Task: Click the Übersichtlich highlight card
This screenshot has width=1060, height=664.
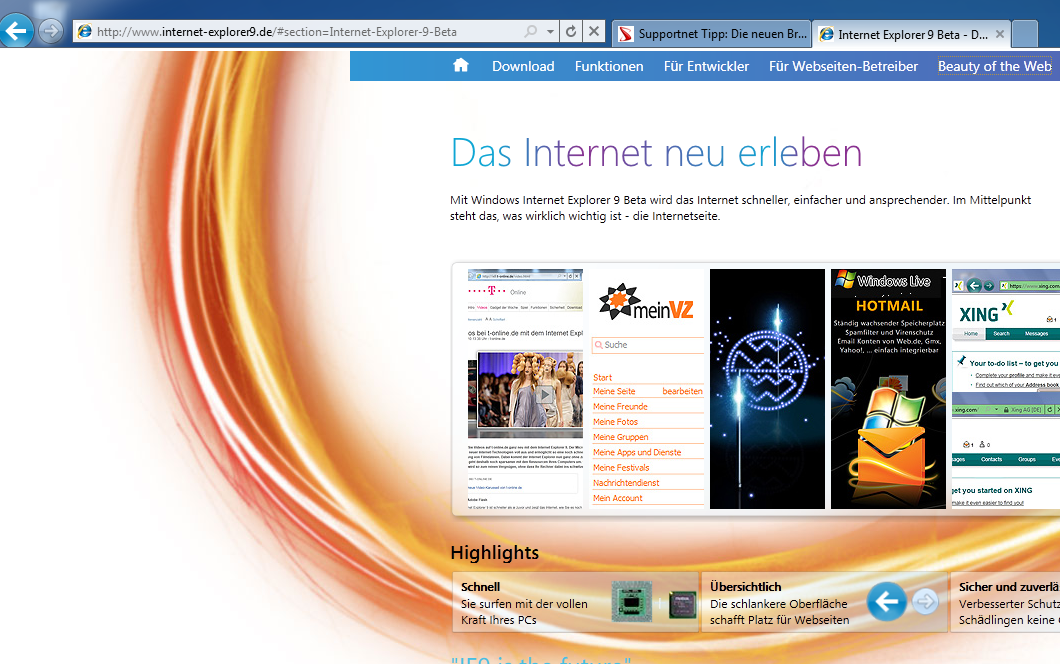Action: 824,602
